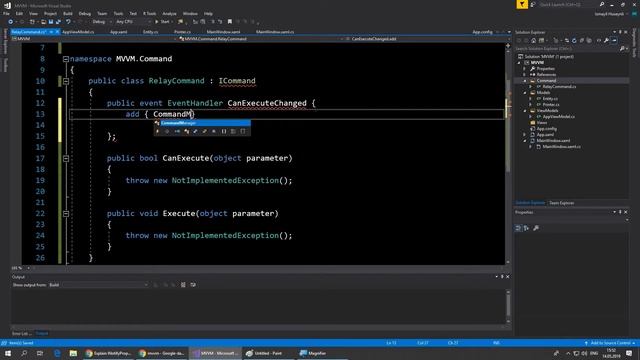This screenshot has width=640, height=360.
Task: Collapse the Execute method outlining block
Action: click(66, 213)
